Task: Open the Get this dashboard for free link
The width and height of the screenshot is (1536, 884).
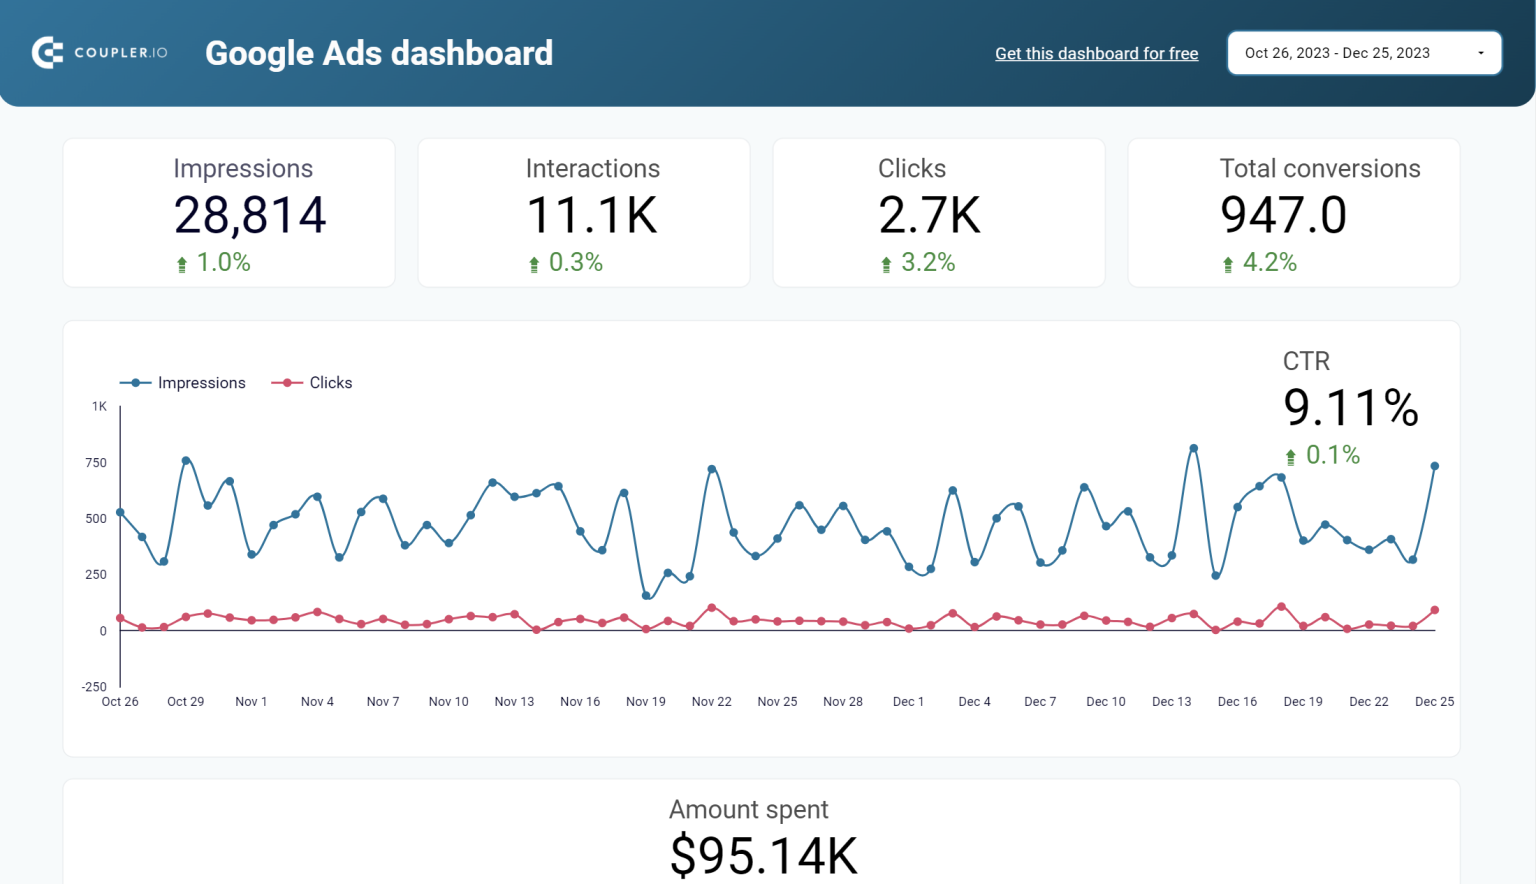Action: (x=1096, y=53)
